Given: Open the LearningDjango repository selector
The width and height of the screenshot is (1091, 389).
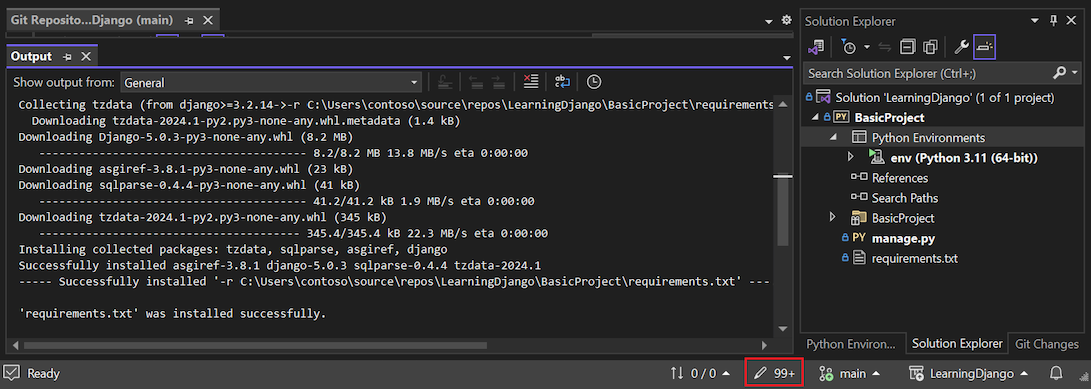Looking at the screenshot, I should coord(969,374).
